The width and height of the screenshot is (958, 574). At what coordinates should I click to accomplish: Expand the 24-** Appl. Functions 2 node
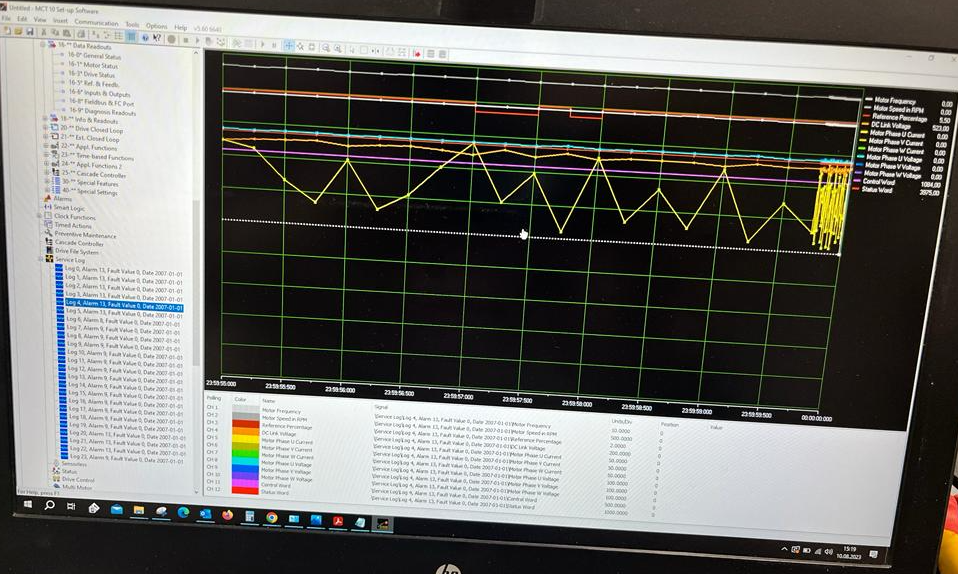point(47,163)
